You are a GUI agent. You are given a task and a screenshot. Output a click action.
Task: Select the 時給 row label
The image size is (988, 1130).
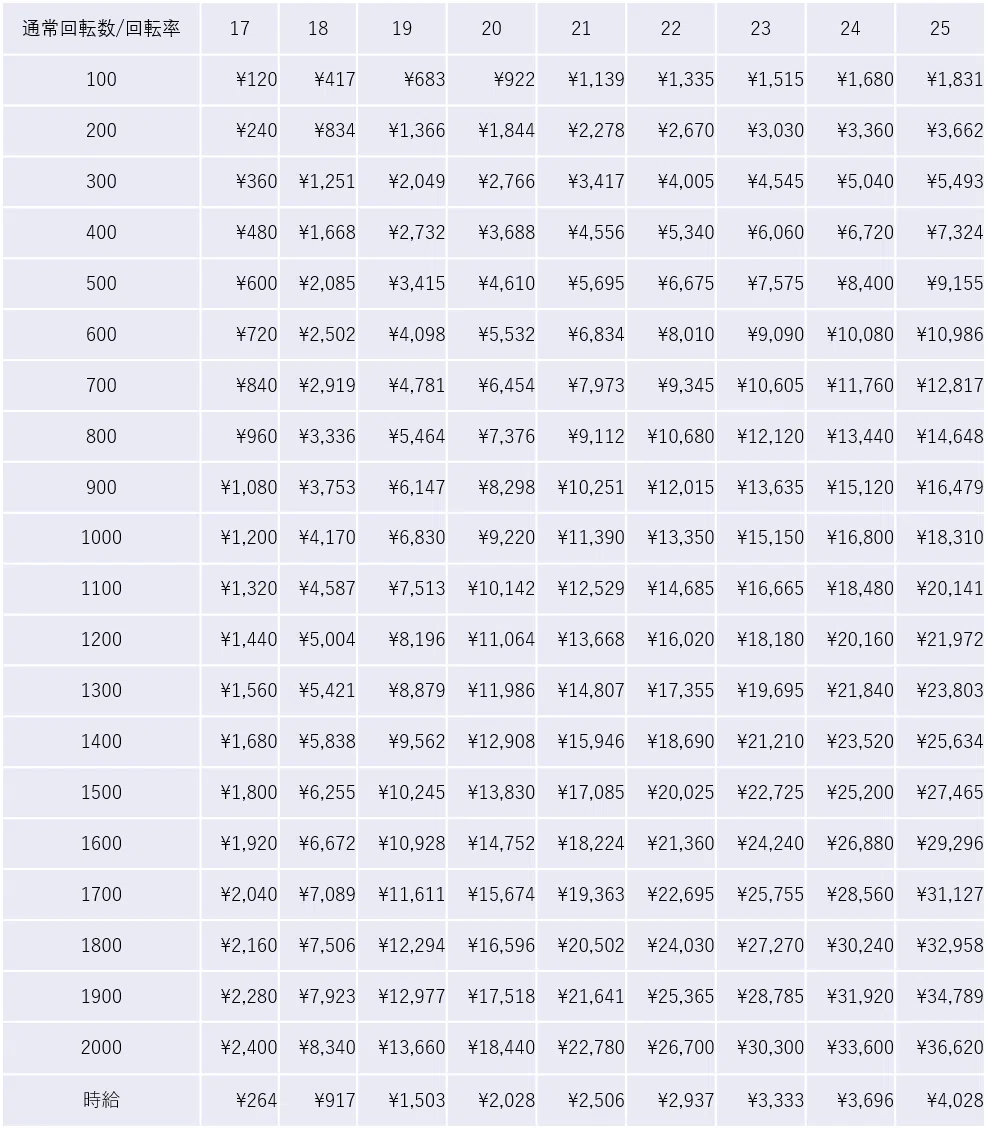tap(101, 1100)
